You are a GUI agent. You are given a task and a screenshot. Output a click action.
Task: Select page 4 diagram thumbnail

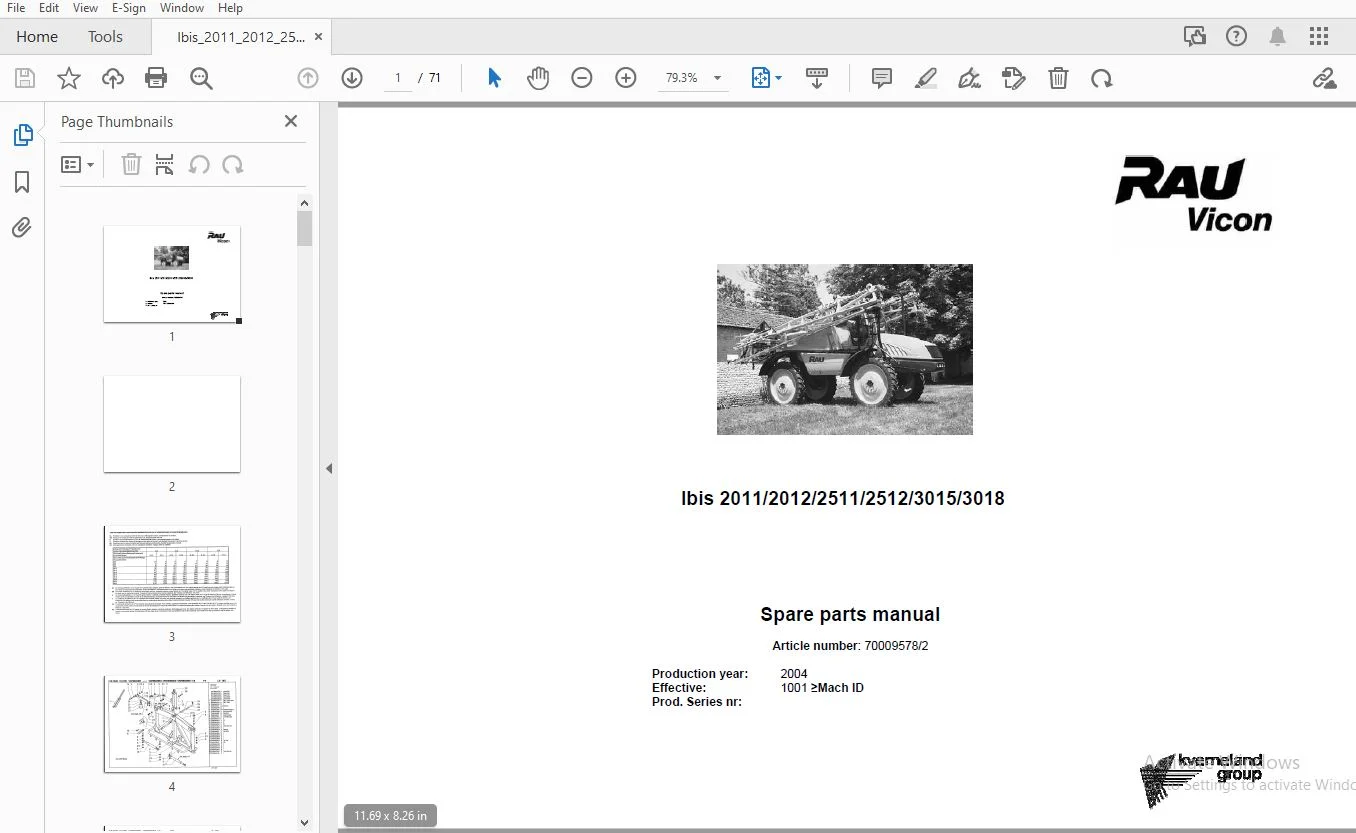172,724
